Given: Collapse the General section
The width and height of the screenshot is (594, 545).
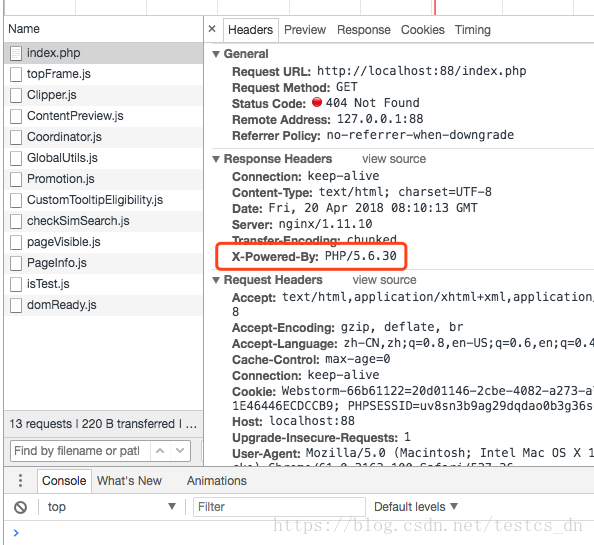Looking at the screenshot, I should click(216, 54).
